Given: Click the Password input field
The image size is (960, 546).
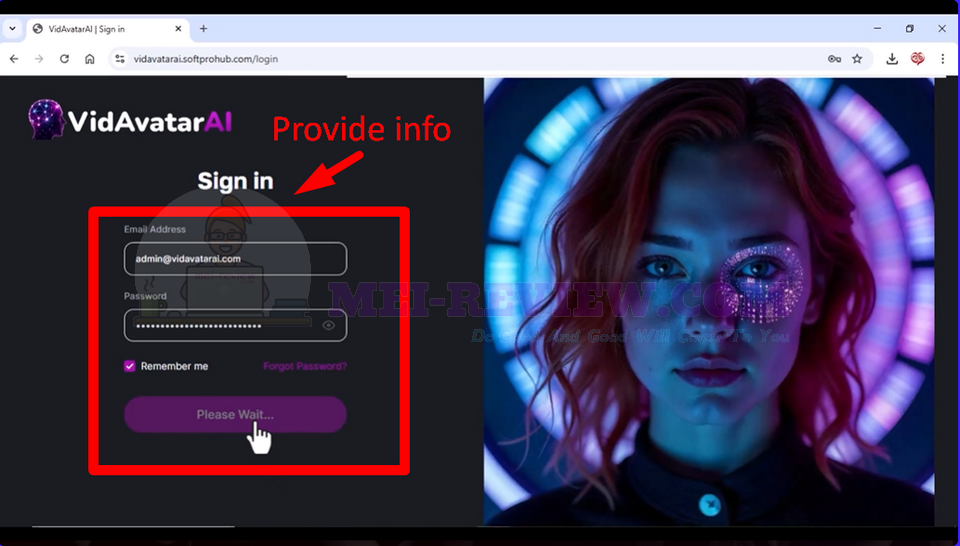Looking at the screenshot, I should click(235, 326).
